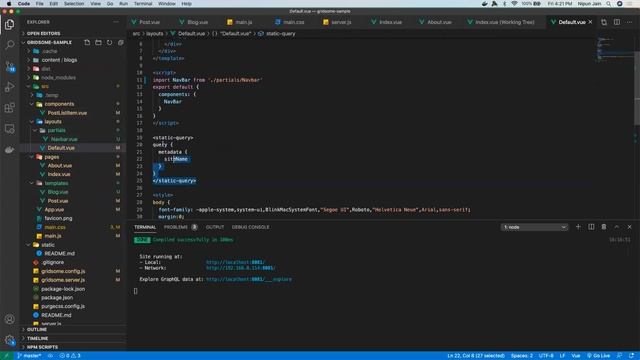Screen dimensions: 640x360
Task: Open the Explorer view in activity bar
Action: coord(9,24)
